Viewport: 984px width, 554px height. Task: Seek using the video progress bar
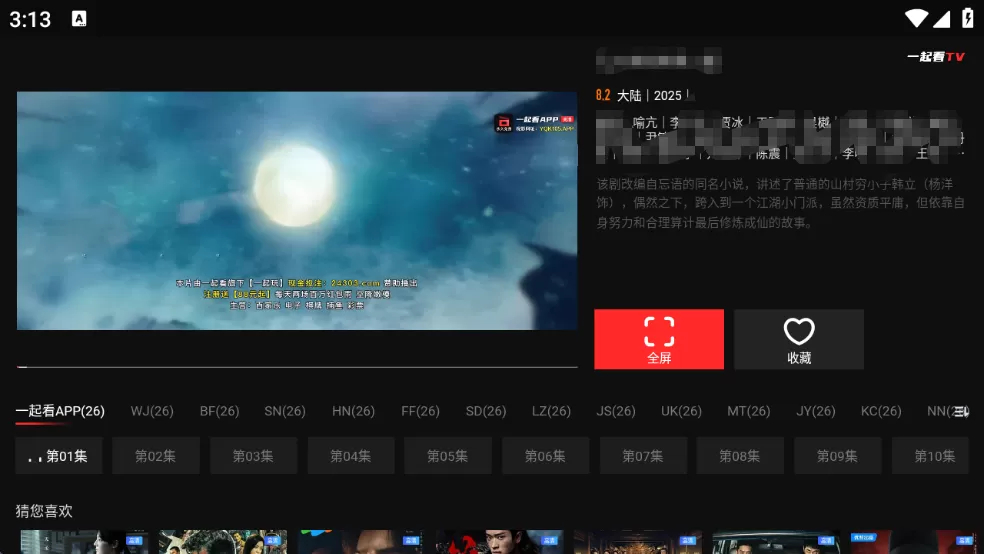coord(297,367)
